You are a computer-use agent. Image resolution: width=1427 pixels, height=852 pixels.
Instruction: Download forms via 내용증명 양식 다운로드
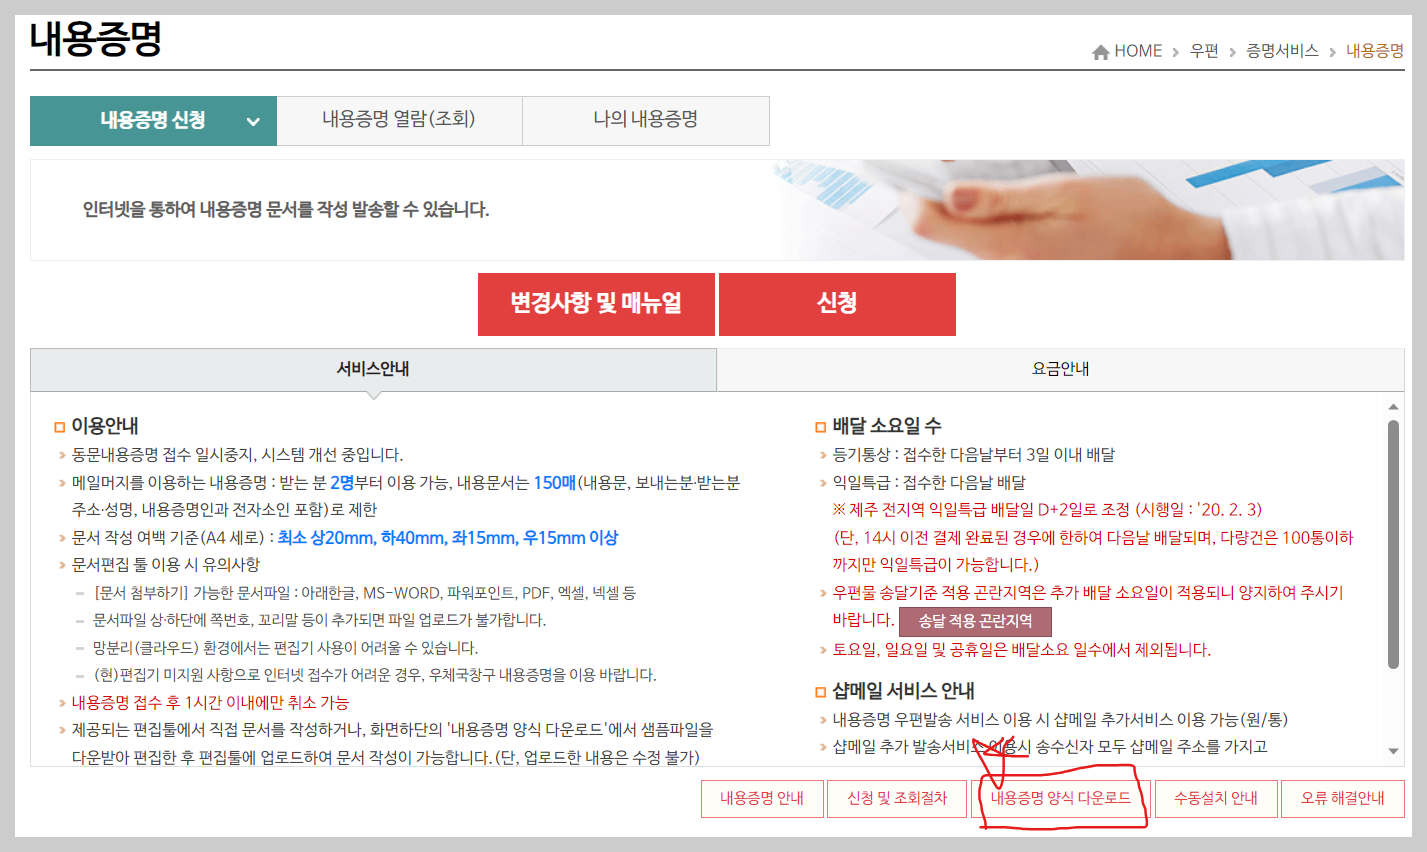(x=1060, y=798)
